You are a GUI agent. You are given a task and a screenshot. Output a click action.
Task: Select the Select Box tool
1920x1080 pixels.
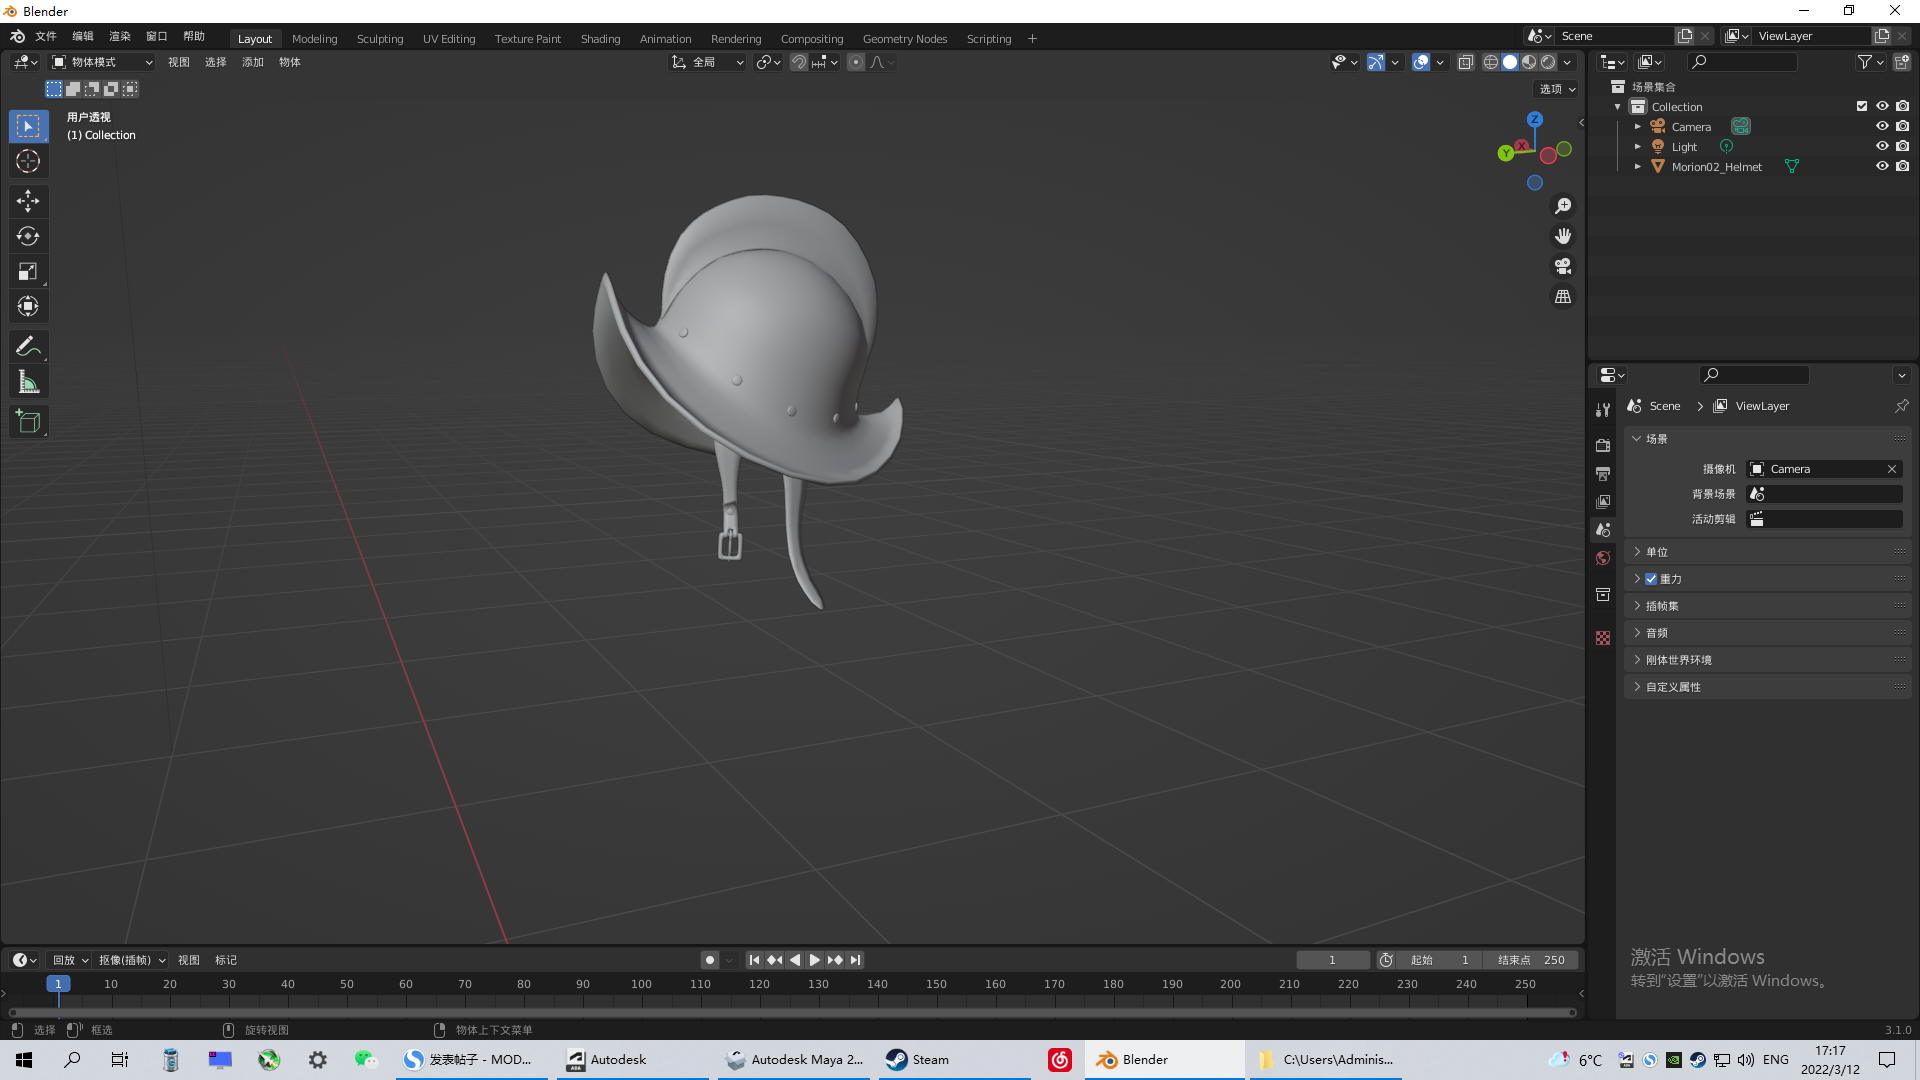[x=28, y=126]
